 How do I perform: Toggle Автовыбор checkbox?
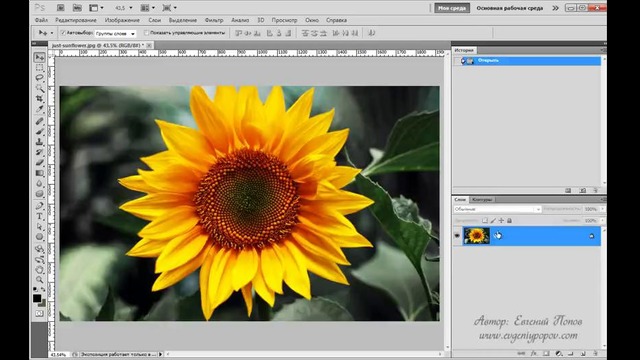pyautogui.click(x=63, y=33)
